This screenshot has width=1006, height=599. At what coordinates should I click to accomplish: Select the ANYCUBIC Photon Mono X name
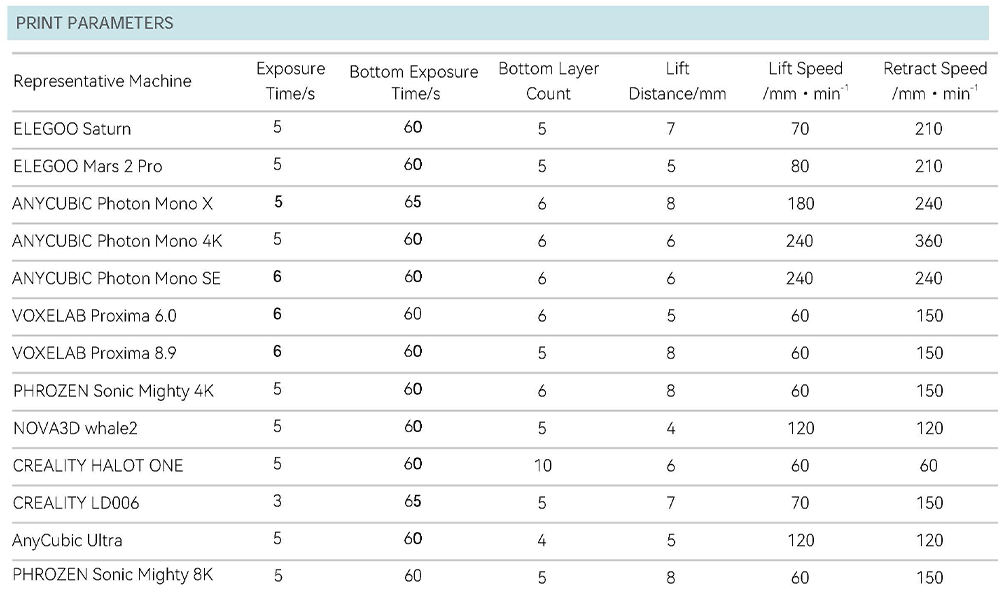click(x=112, y=203)
